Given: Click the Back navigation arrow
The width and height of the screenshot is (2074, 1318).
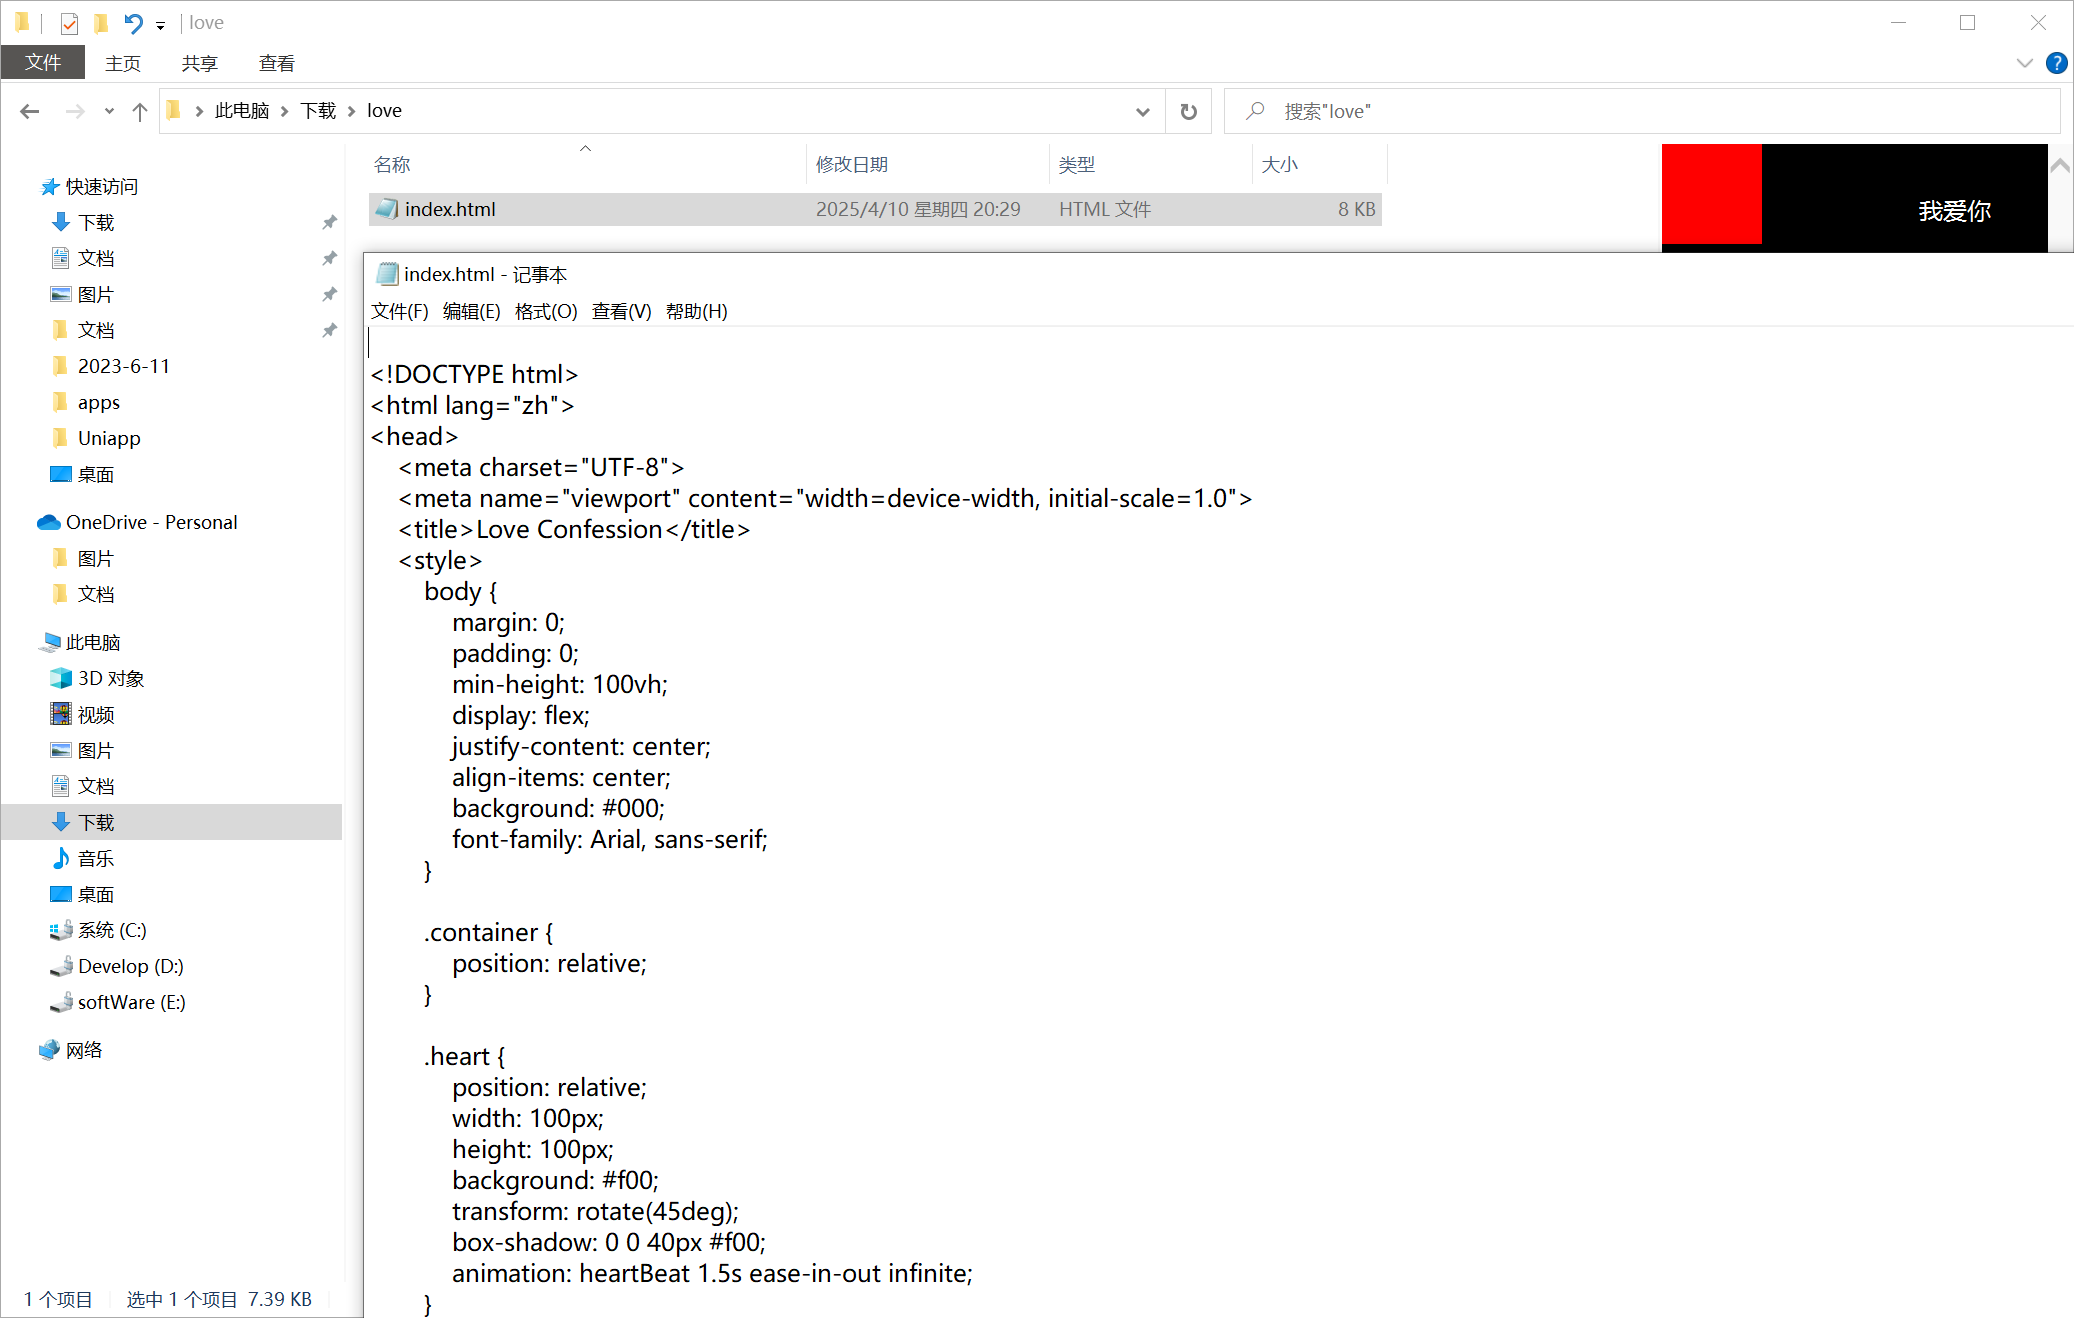Looking at the screenshot, I should point(29,111).
